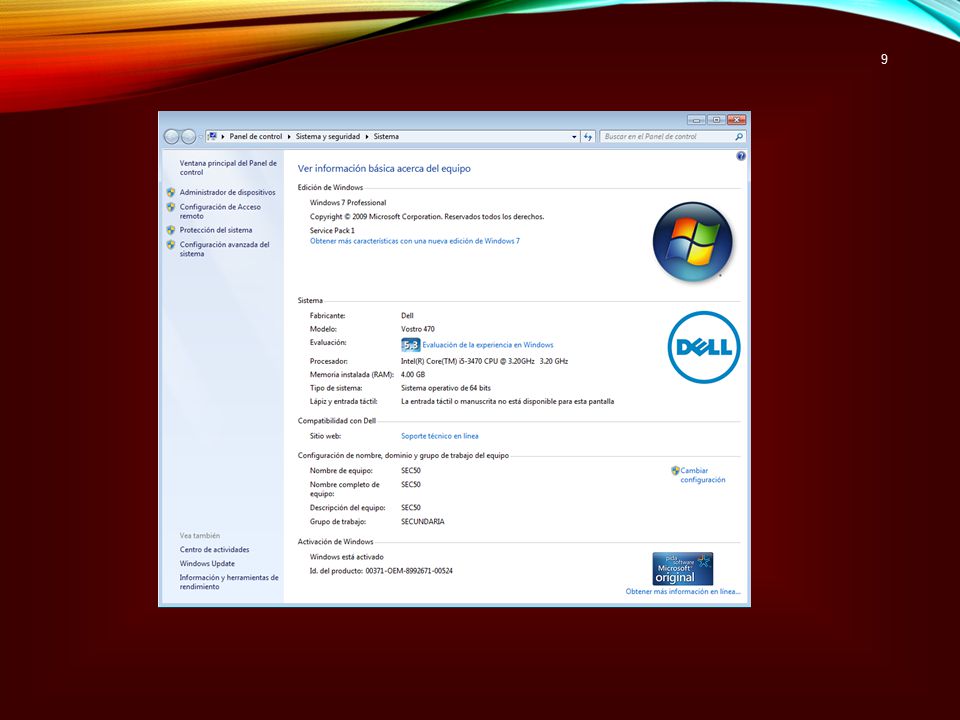The width and height of the screenshot is (960, 720).
Task: Select Sistema y seguridad breadcrumb
Action: pyautogui.click(x=328, y=137)
